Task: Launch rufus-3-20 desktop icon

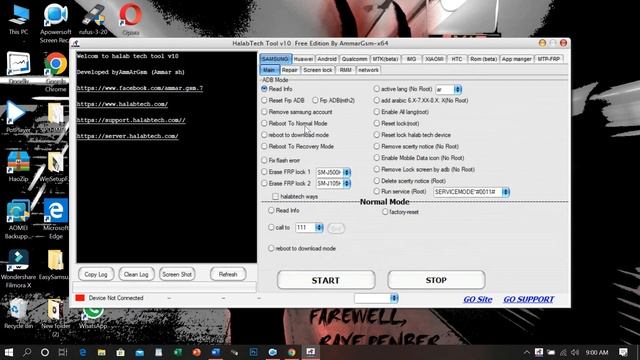Action: click(x=93, y=19)
